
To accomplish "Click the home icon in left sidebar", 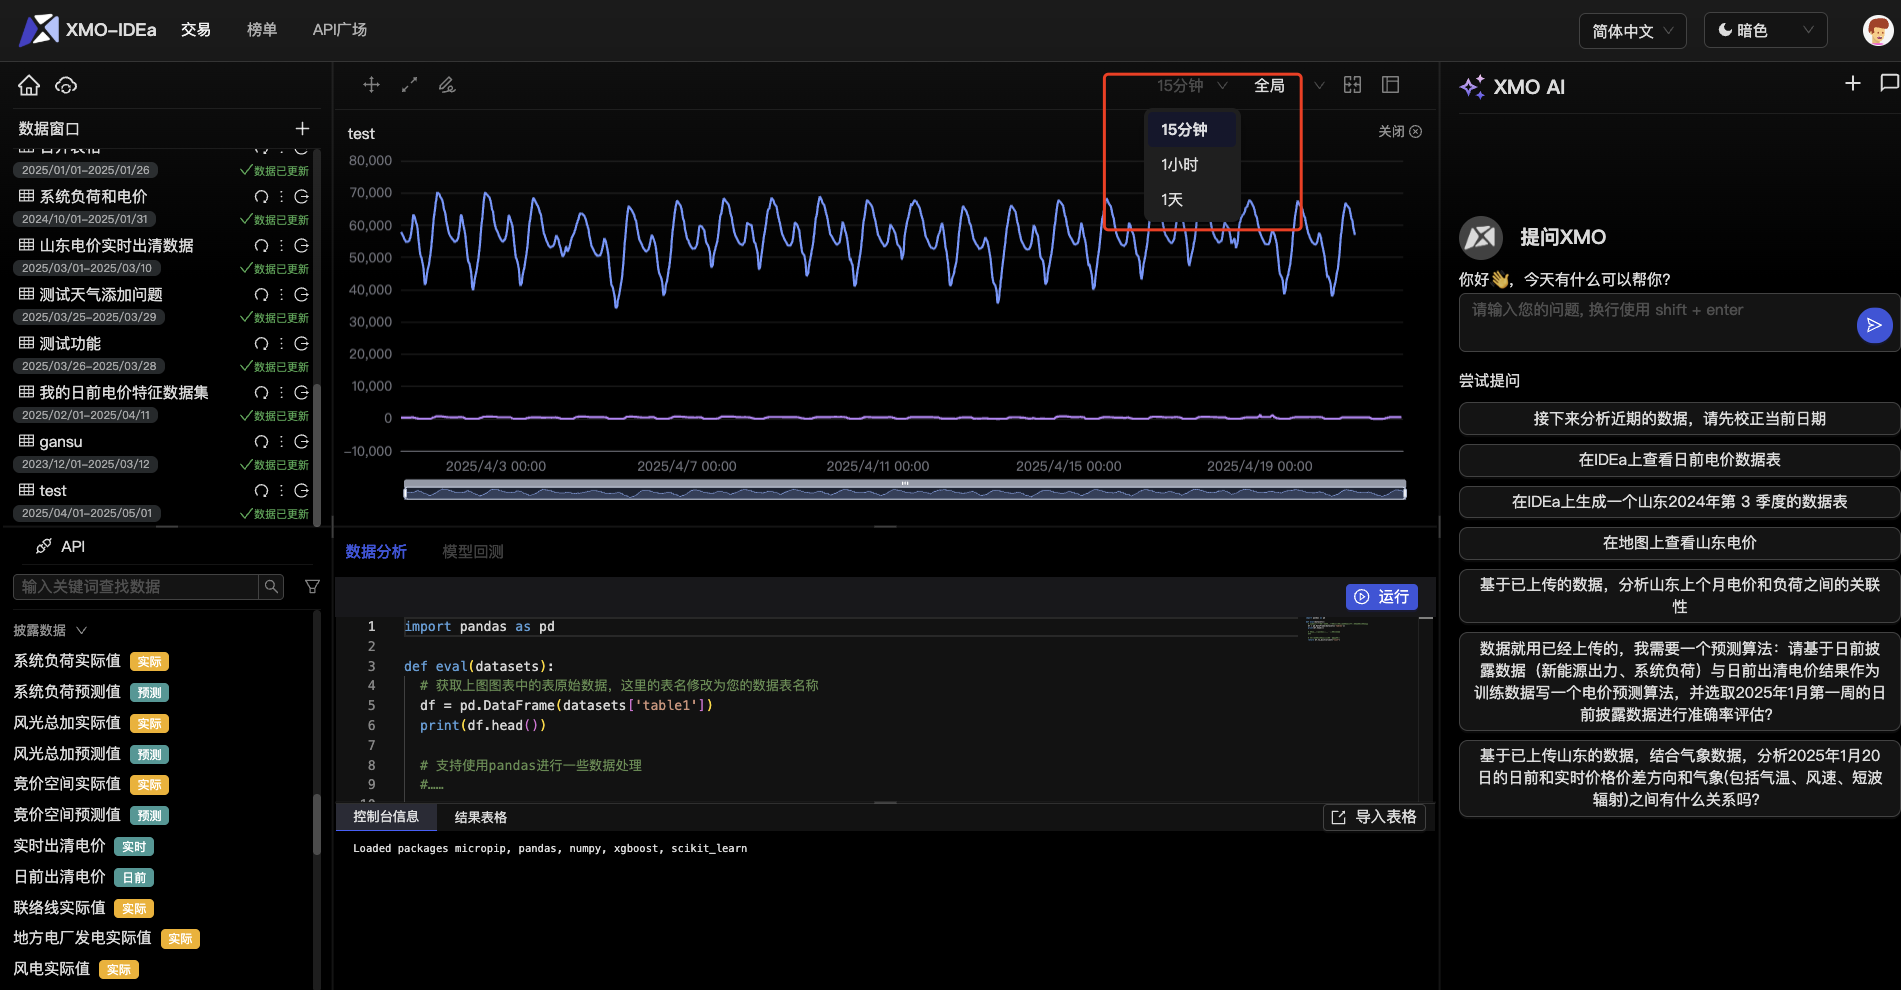I will click(x=29, y=85).
